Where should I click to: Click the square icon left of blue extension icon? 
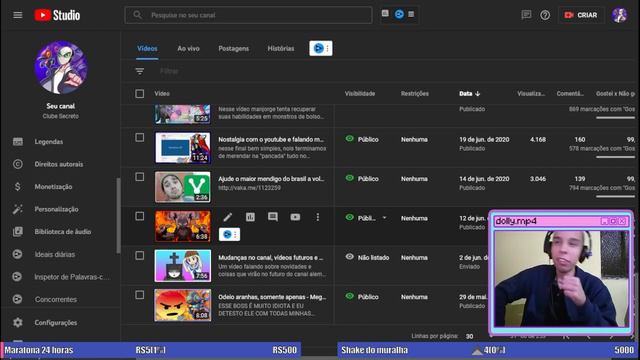(385, 13)
